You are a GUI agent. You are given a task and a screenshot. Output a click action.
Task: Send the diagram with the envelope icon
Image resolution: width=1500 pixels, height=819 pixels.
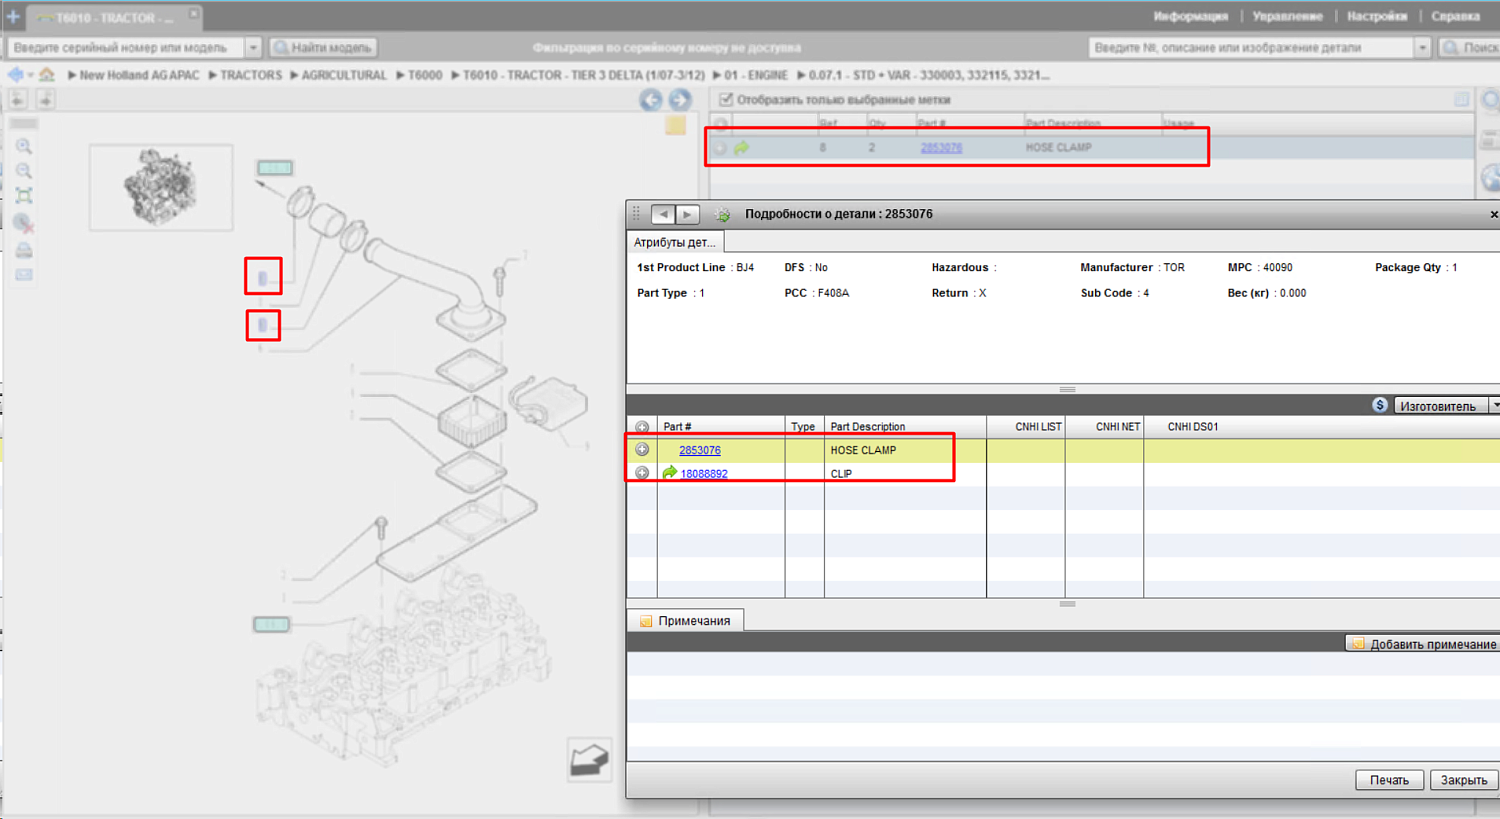coord(24,275)
